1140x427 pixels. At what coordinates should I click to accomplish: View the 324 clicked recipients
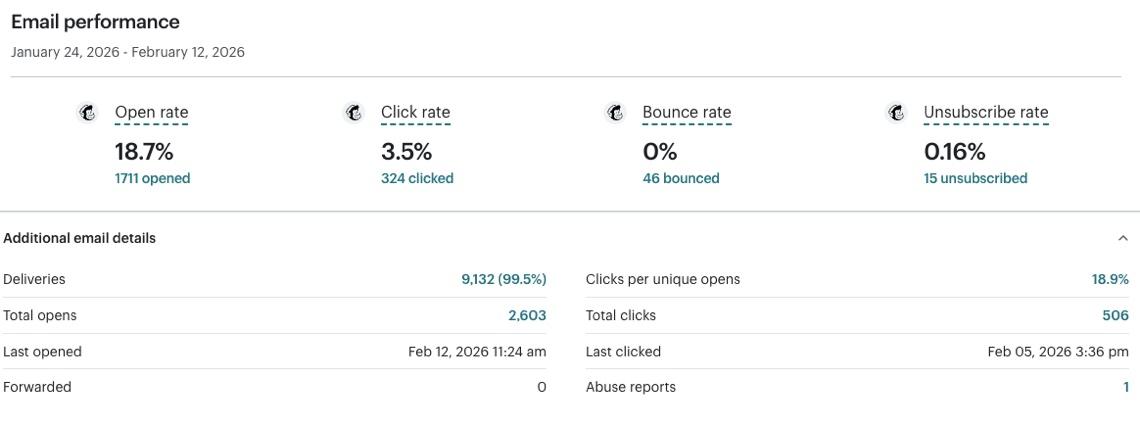[417, 179]
